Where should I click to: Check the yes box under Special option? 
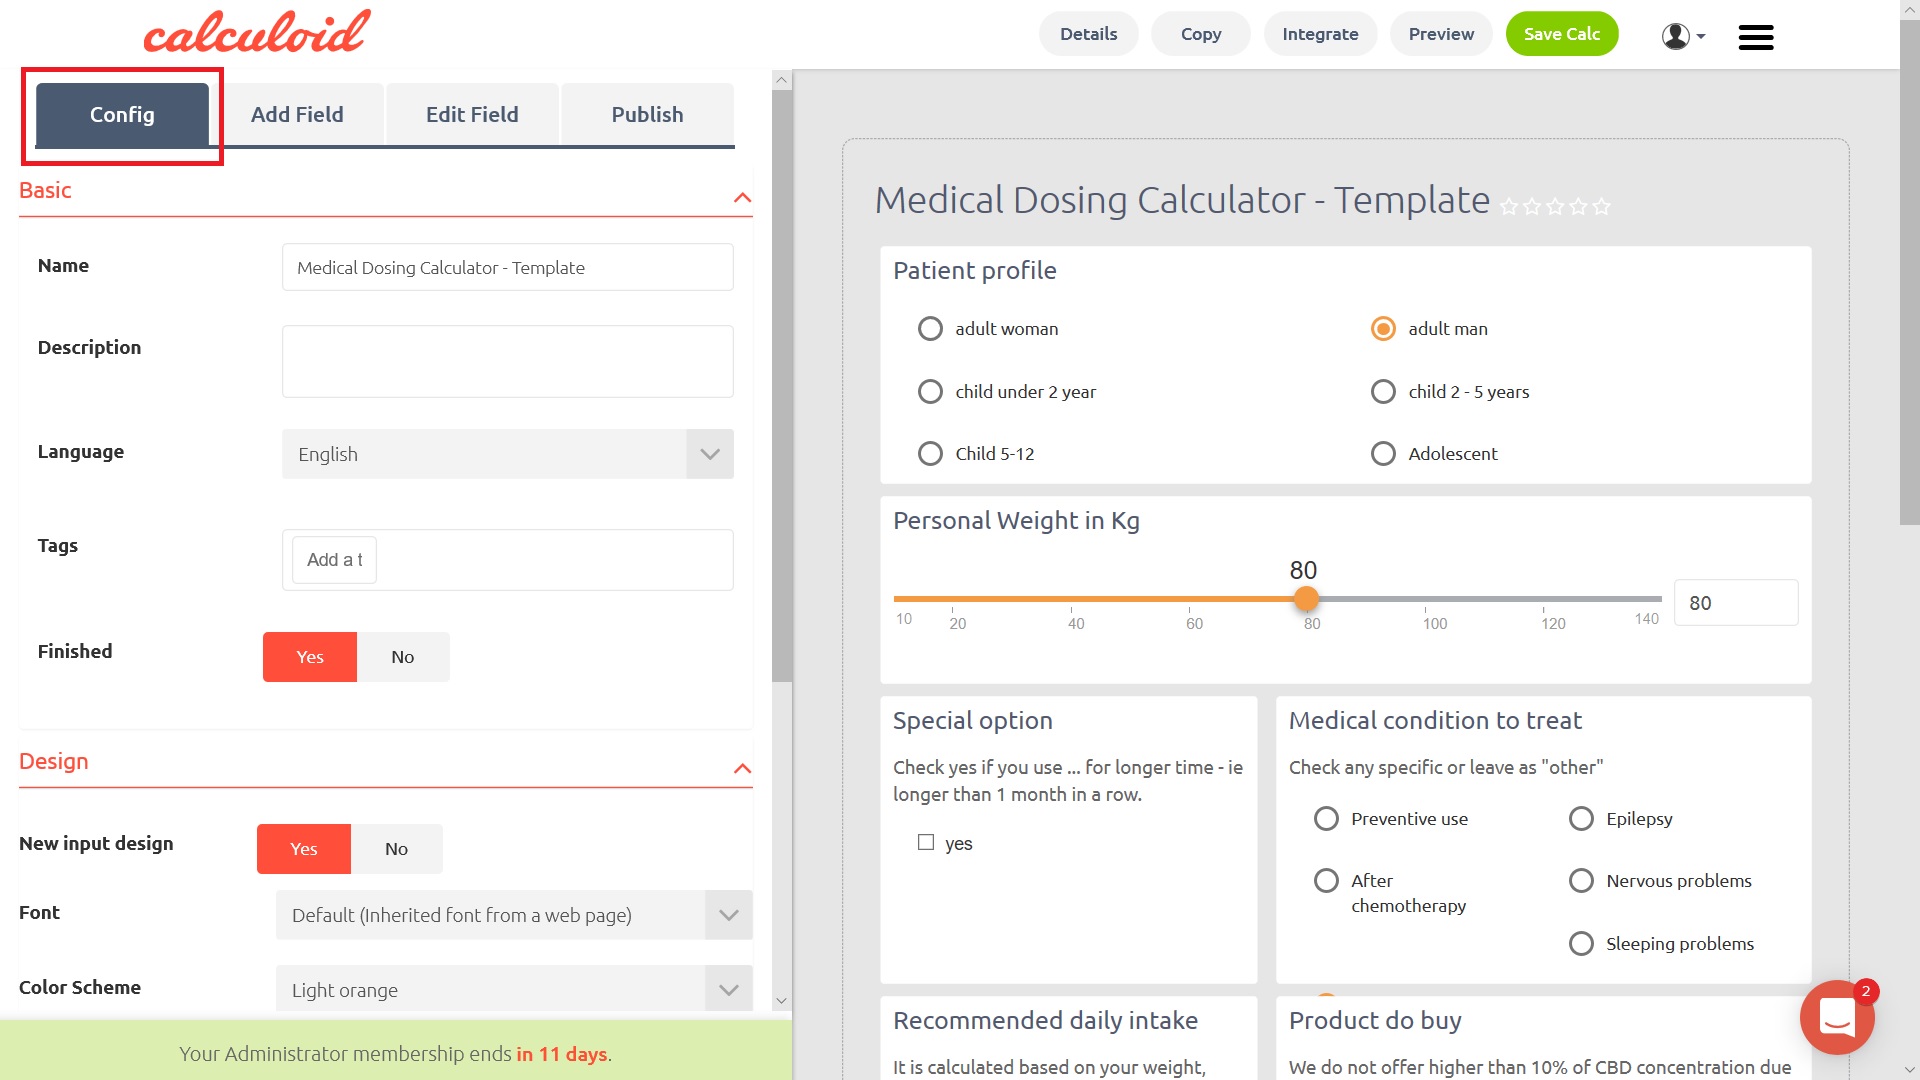point(925,843)
